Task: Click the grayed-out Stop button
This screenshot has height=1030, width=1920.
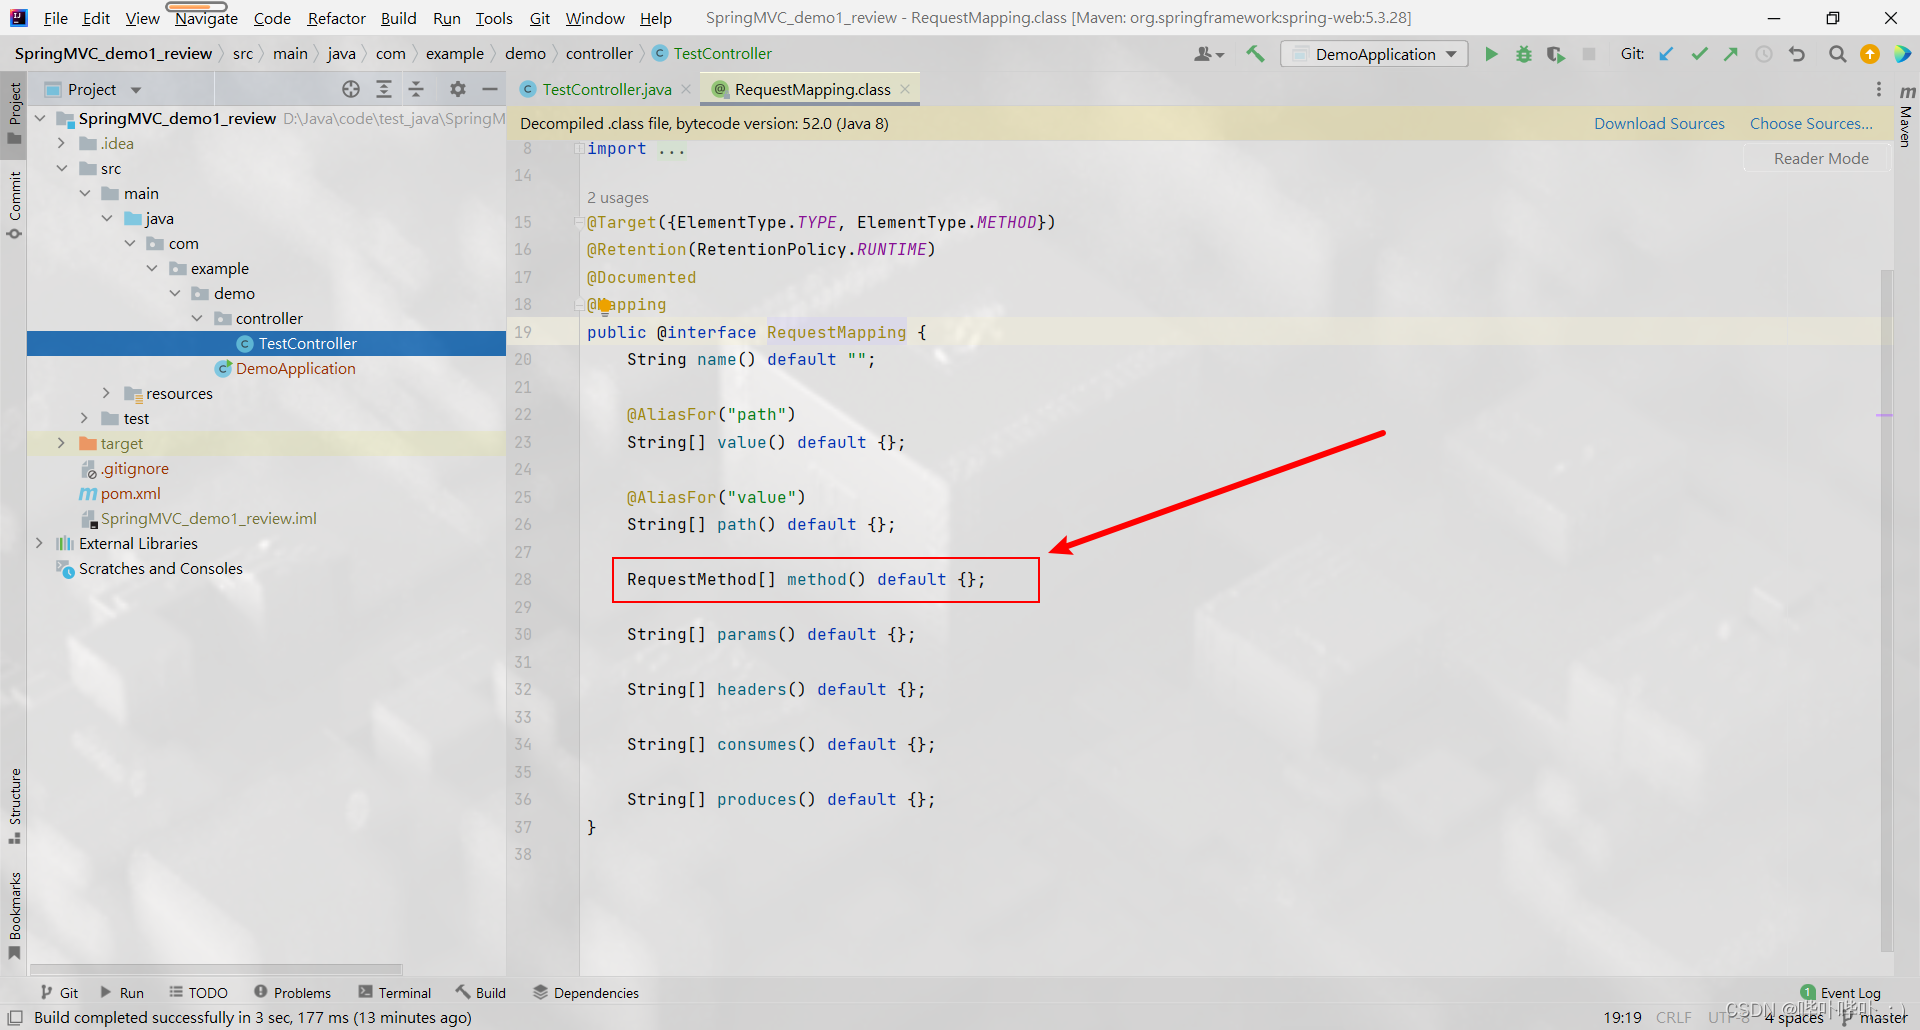Action: click(1588, 54)
